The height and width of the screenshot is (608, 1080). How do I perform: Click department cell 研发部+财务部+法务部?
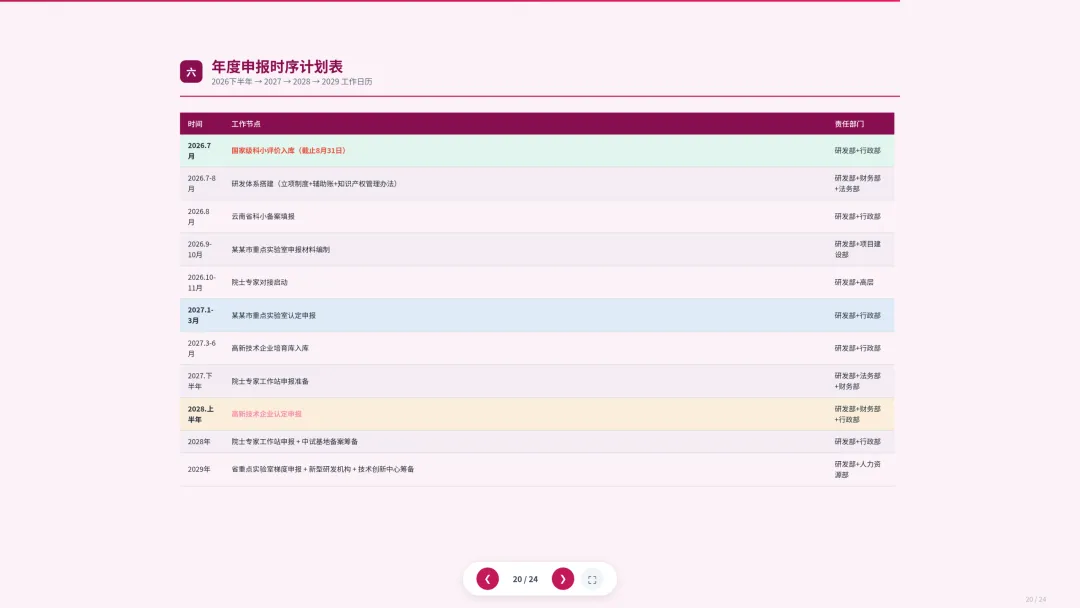click(858, 184)
